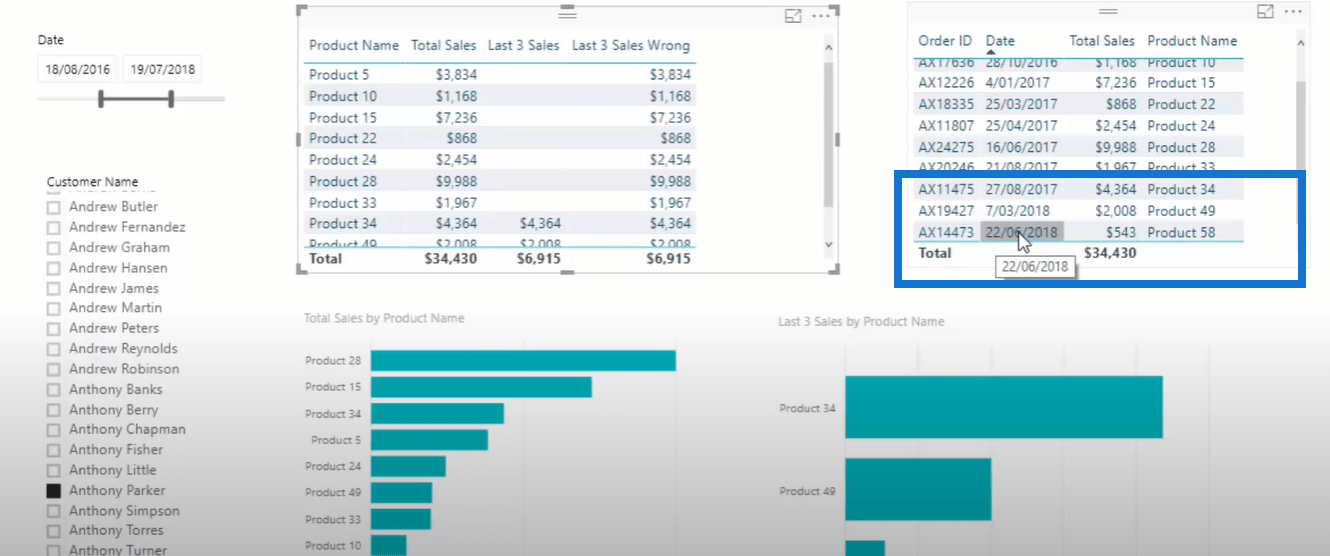The width and height of the screenshot is (1330, 556).
Task: Tick the Anthony Chapman checkbox
Action: [x=53, y=429]
